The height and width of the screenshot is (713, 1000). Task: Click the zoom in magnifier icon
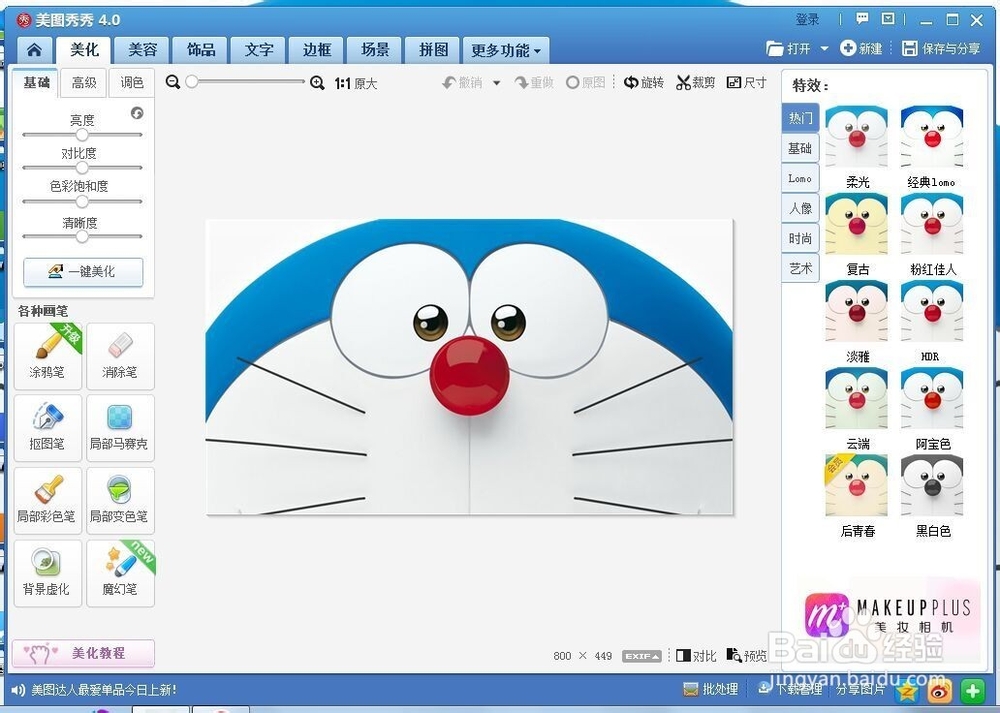point(317,83)
